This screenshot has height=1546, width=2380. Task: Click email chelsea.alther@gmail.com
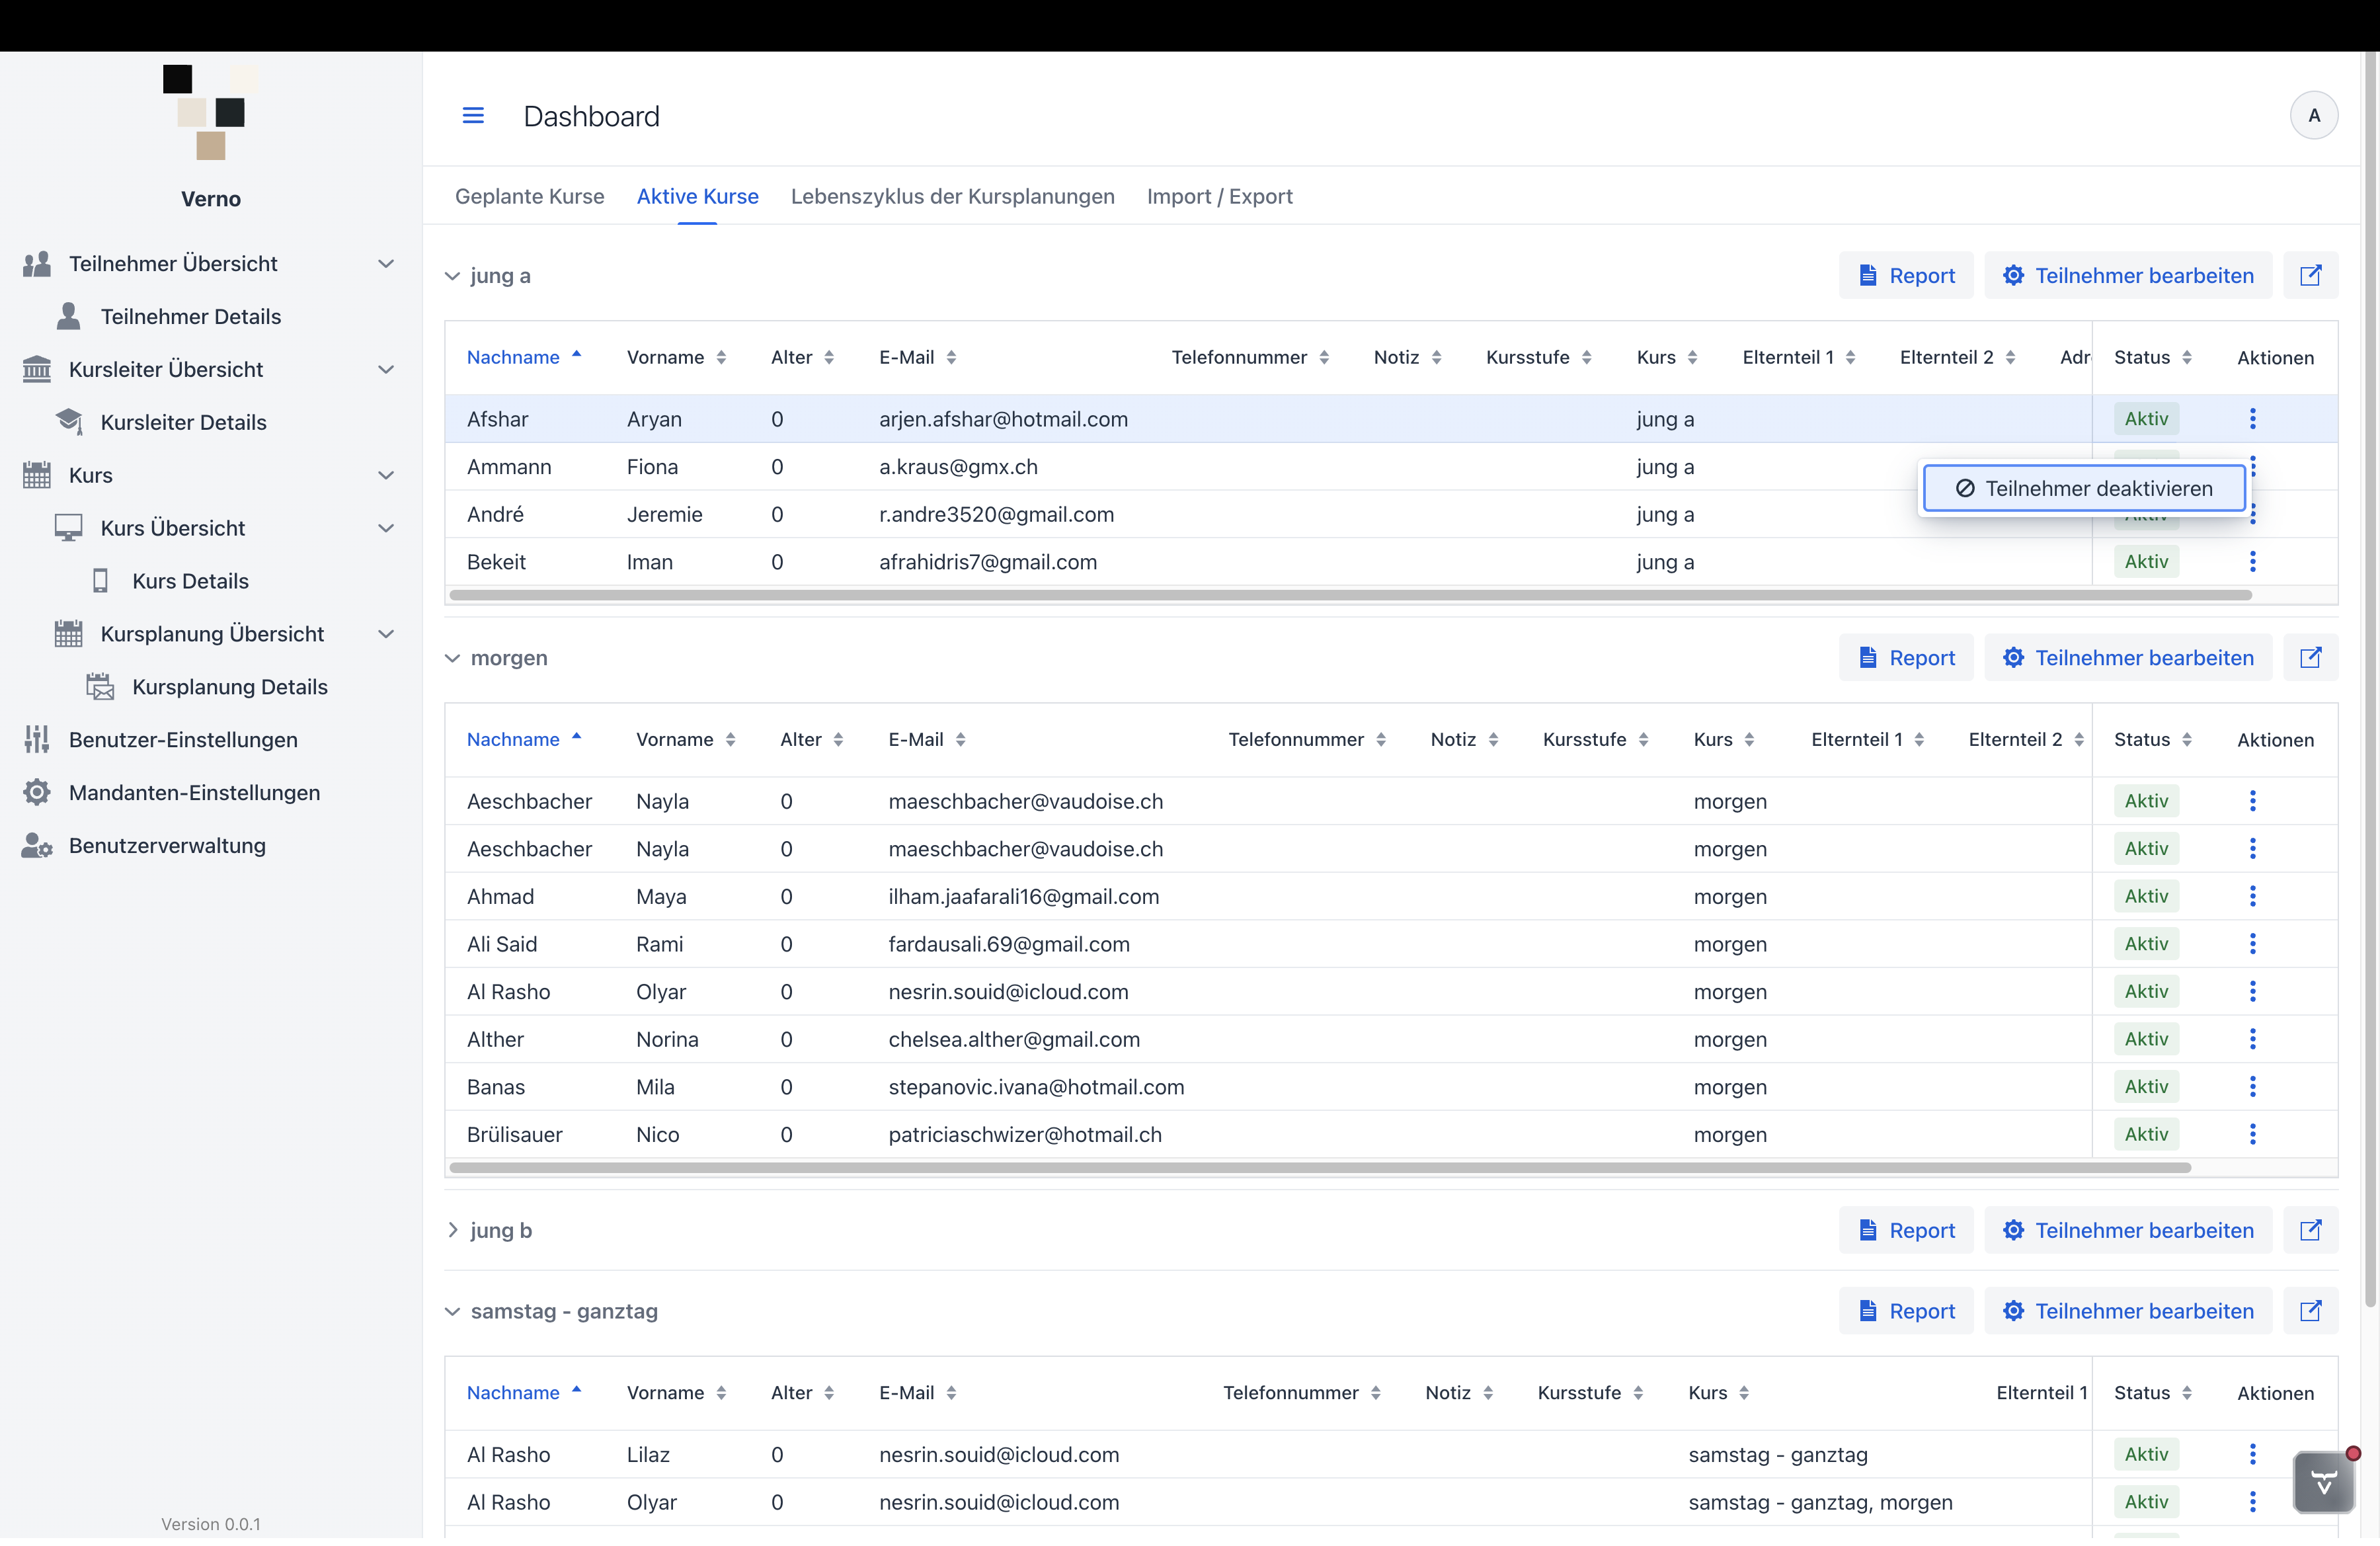click(1014, 1039)
